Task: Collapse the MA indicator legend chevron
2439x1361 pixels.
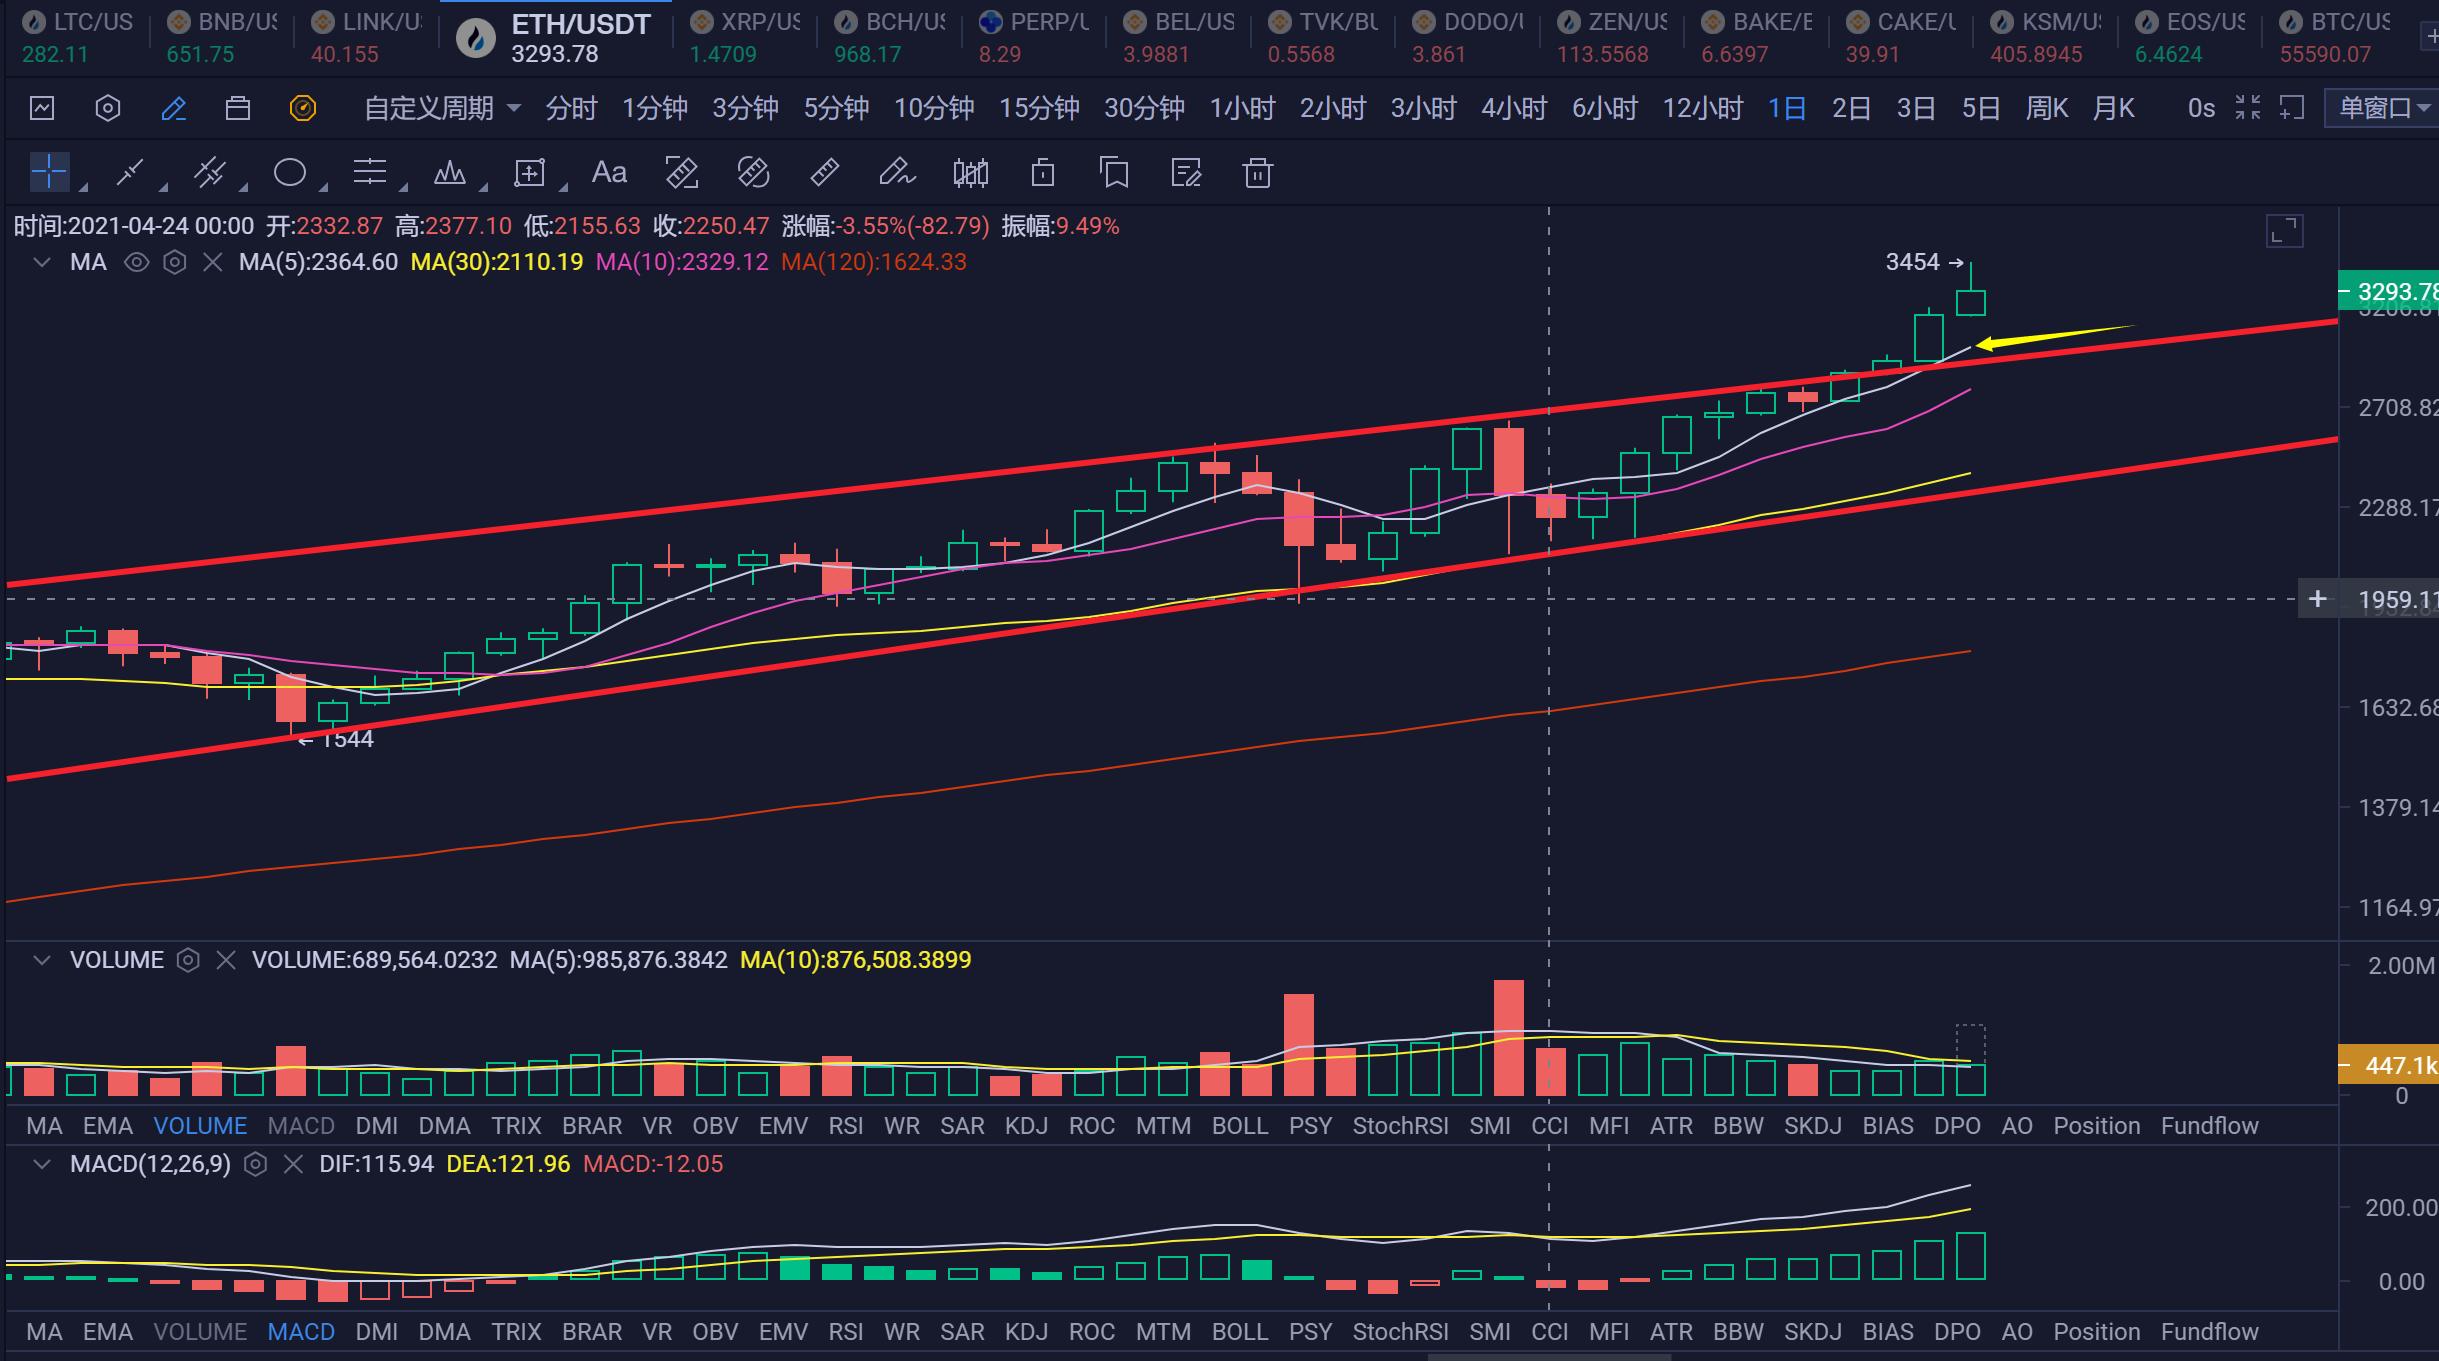Action: [42, 263]
